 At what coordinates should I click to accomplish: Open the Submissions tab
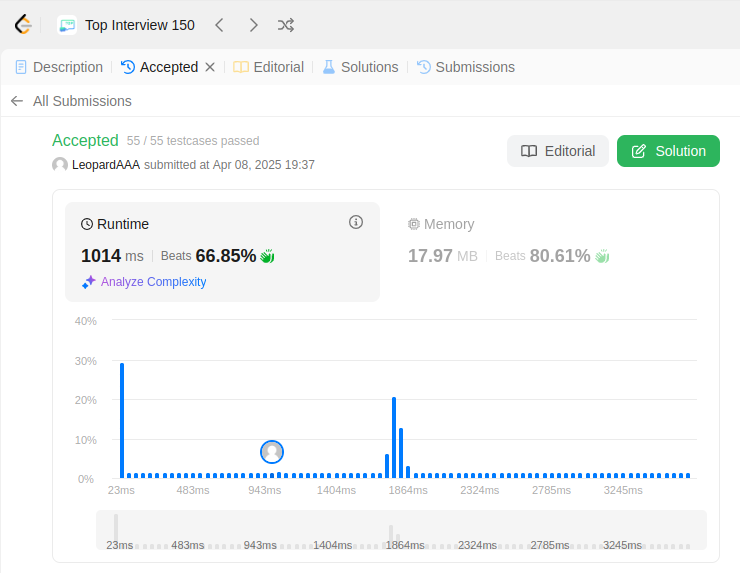(x=466, y=67)
